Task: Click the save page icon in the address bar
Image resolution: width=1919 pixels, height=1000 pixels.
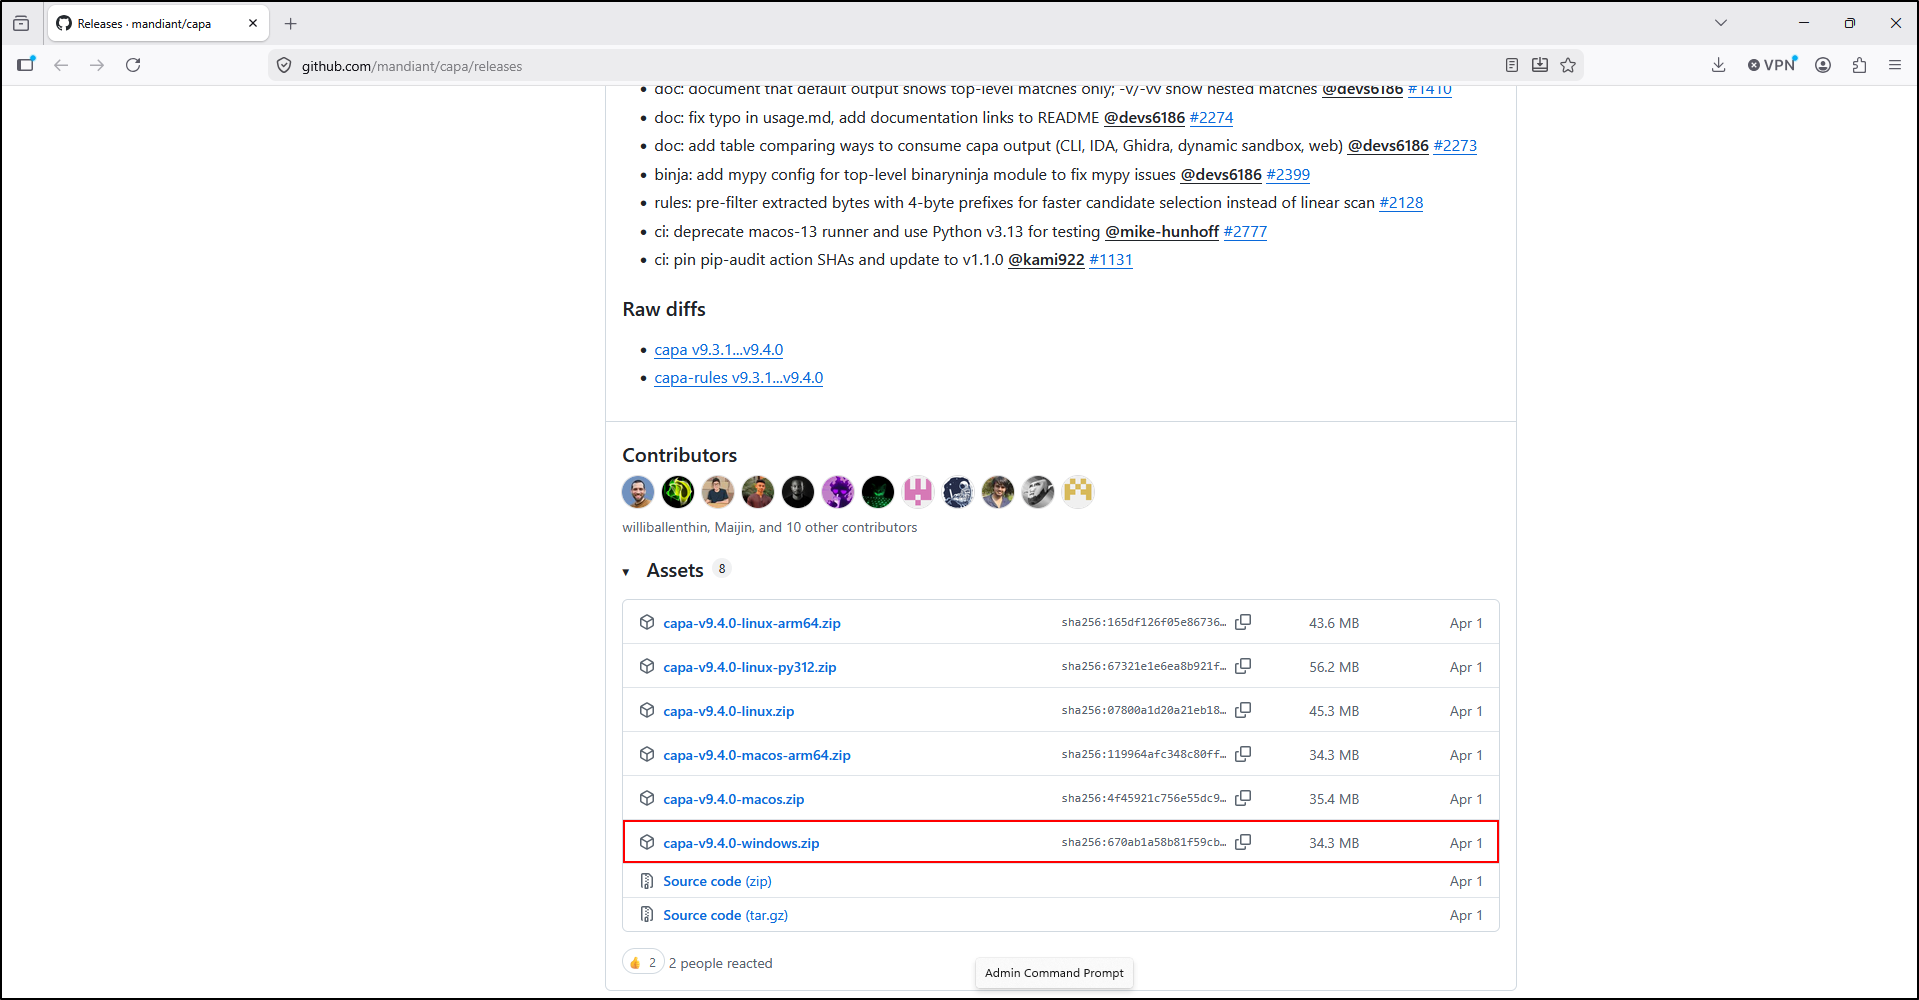Action: [x=1540, y=65]
